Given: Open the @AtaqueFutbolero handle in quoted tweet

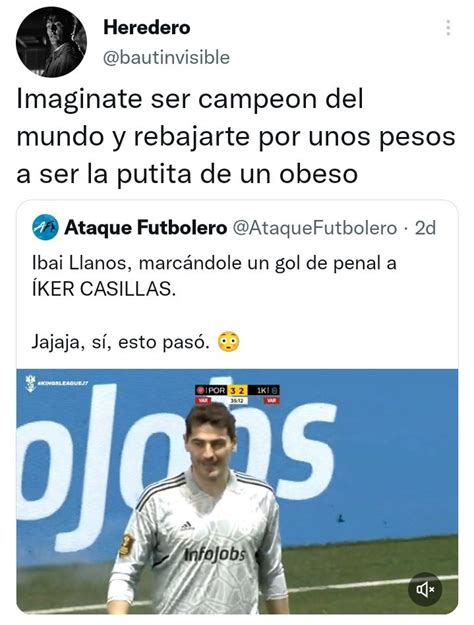Looking at the screenshot, I should click(314, 228).
